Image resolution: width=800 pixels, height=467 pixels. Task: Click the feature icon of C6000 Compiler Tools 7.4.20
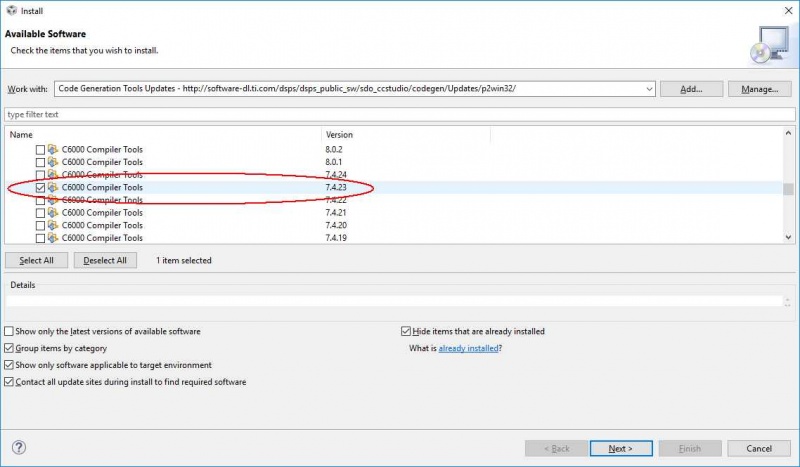point(53,225)
